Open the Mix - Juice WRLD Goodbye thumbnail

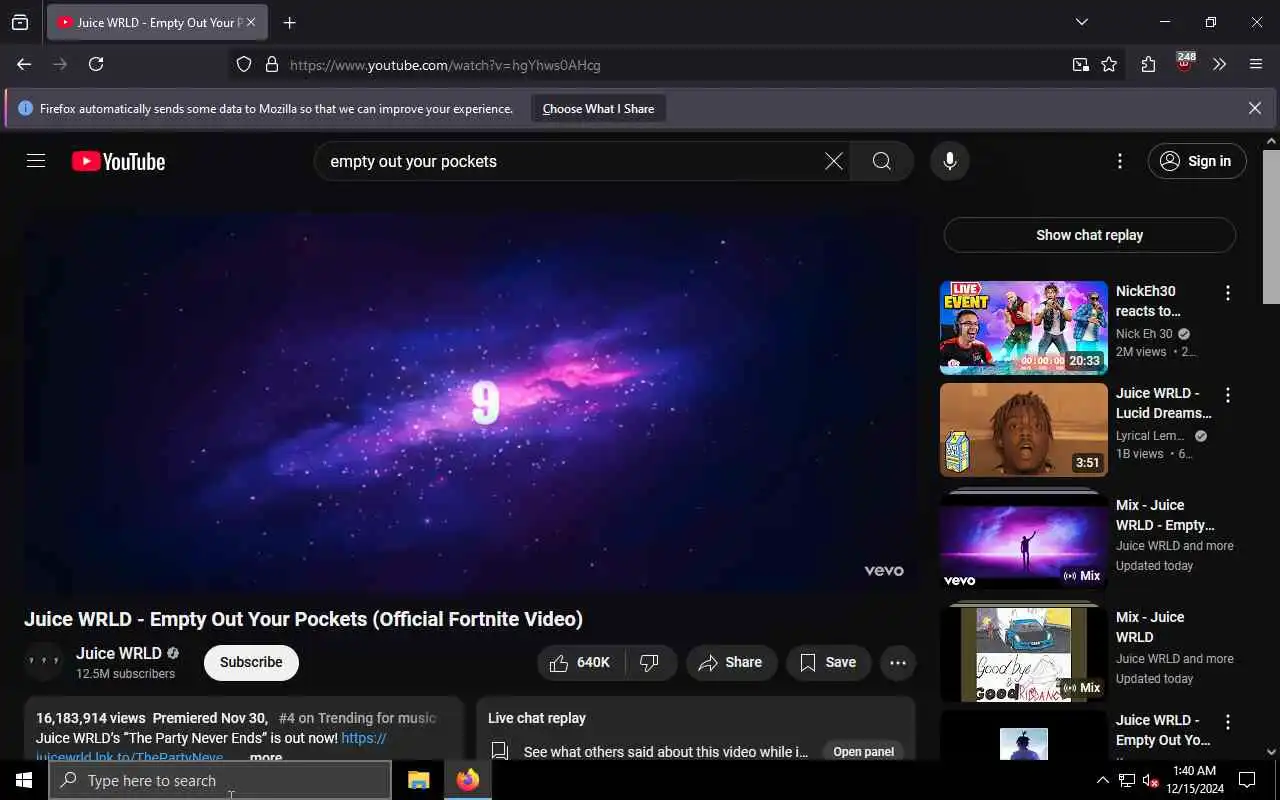1023,654
